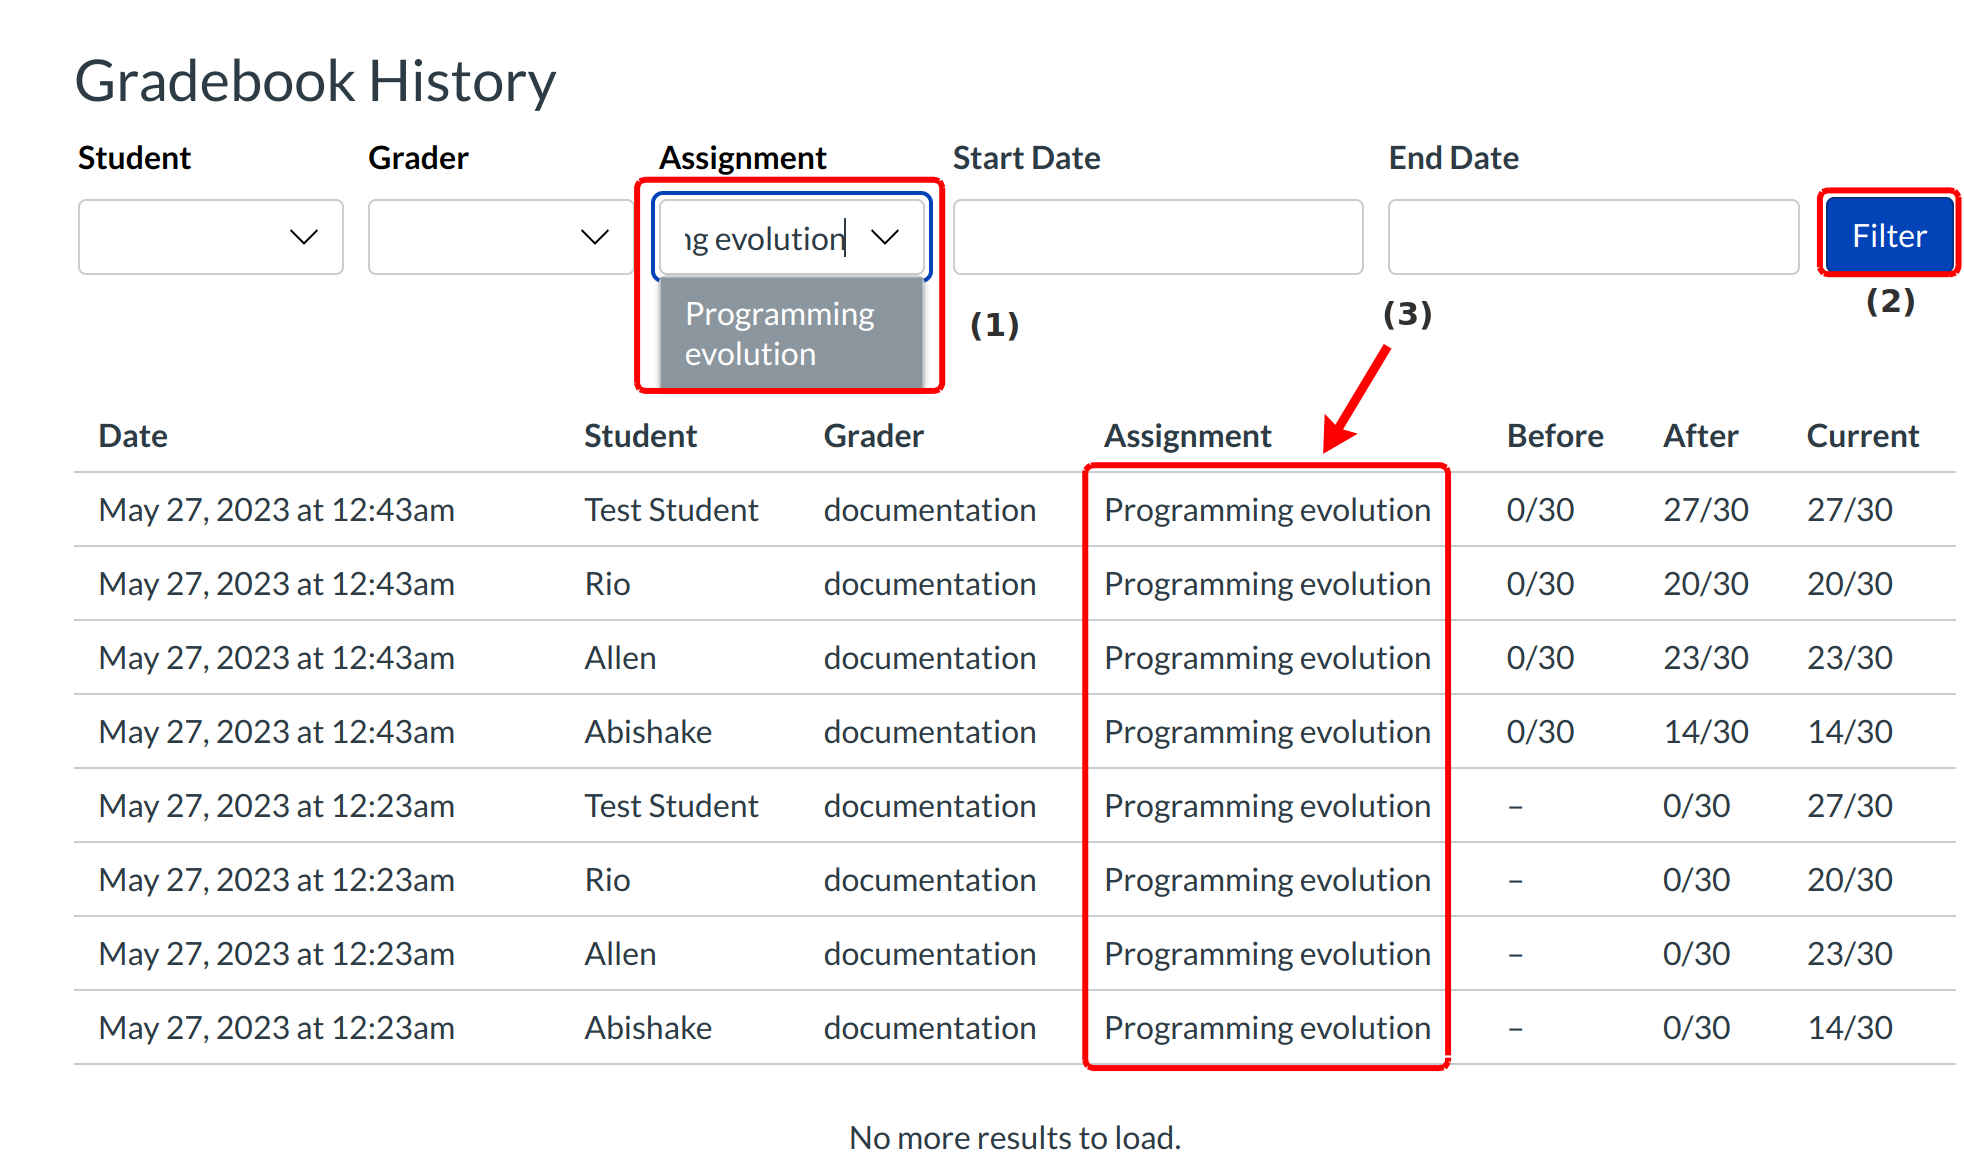The image size is (1964, 1172).
Task: Click inside the Assignment text input
Action: point(765,238)
